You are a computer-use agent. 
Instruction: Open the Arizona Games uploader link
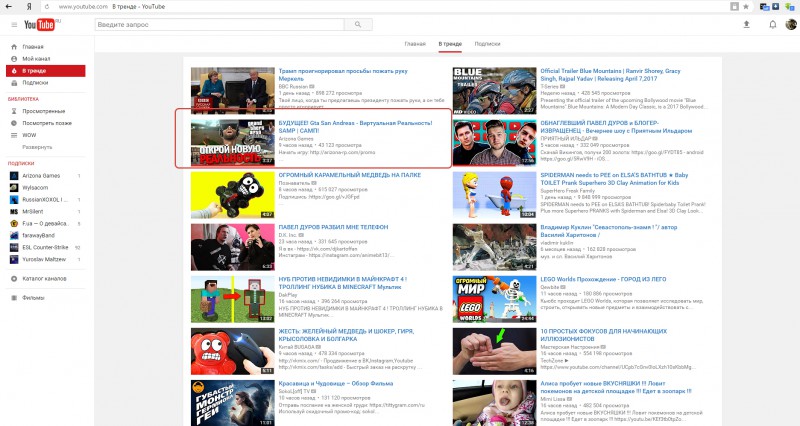[296, 138]
